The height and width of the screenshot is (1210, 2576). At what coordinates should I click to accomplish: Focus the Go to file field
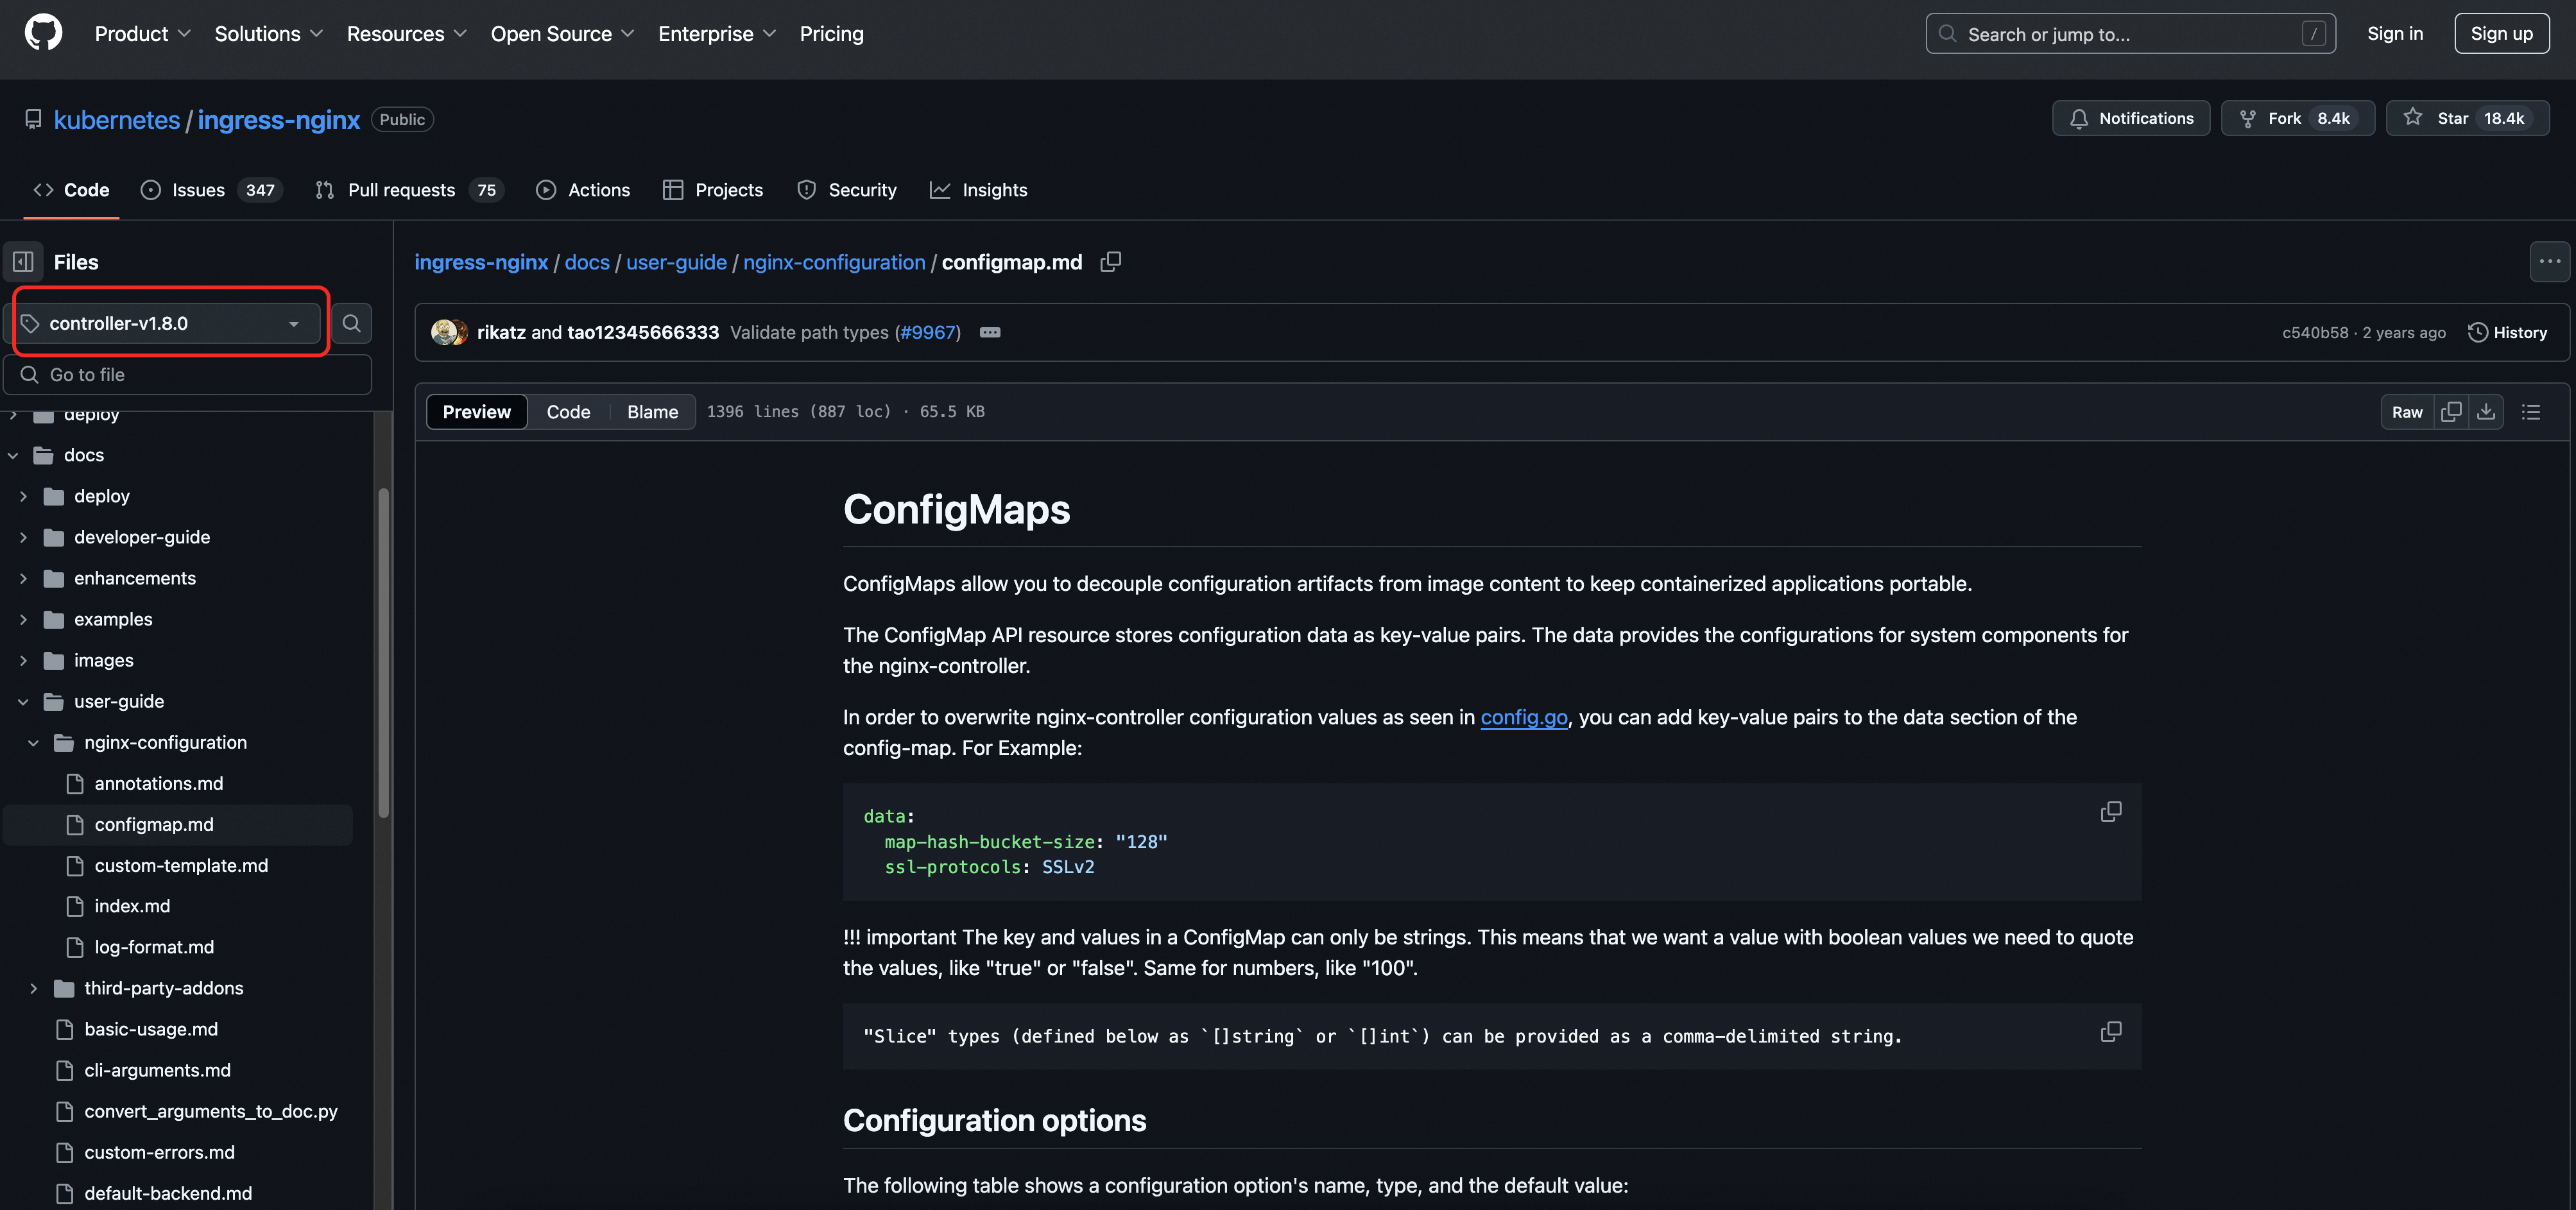pyautogui.click(x=190, y=375)
